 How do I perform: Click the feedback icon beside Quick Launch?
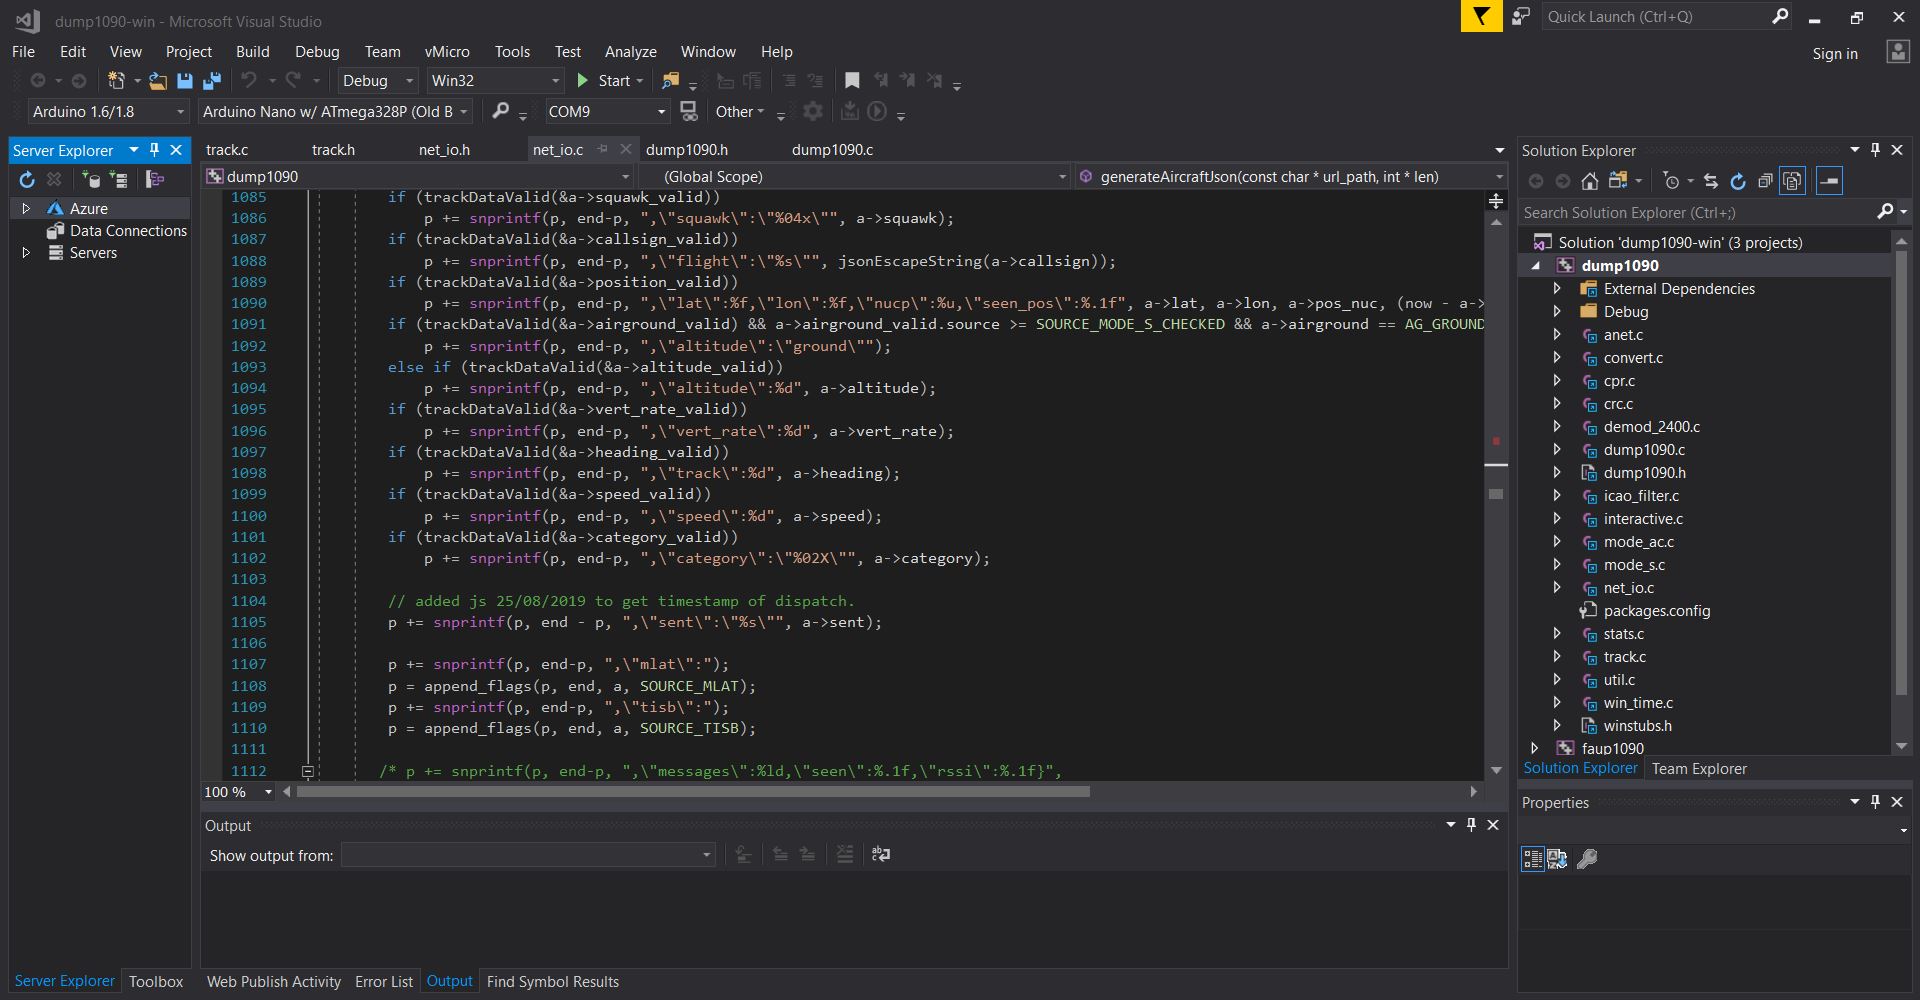[1521, 16]
